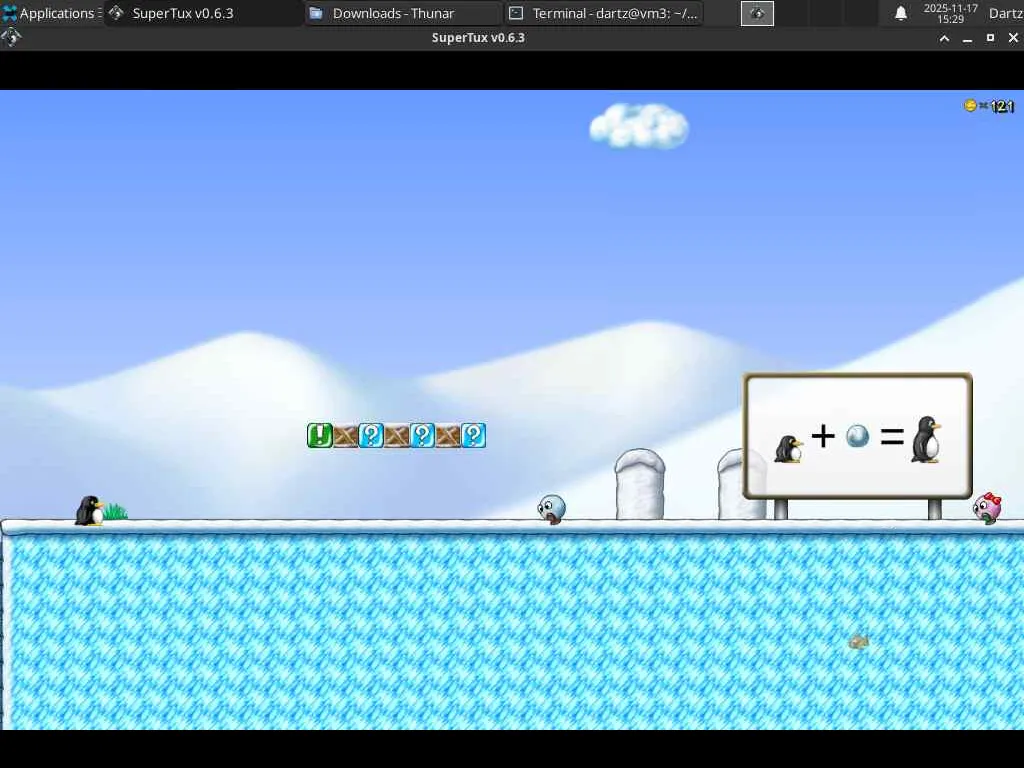Click the highlighted workspace switcher icon
The image size is (1024, 768).
coord(757,13)
